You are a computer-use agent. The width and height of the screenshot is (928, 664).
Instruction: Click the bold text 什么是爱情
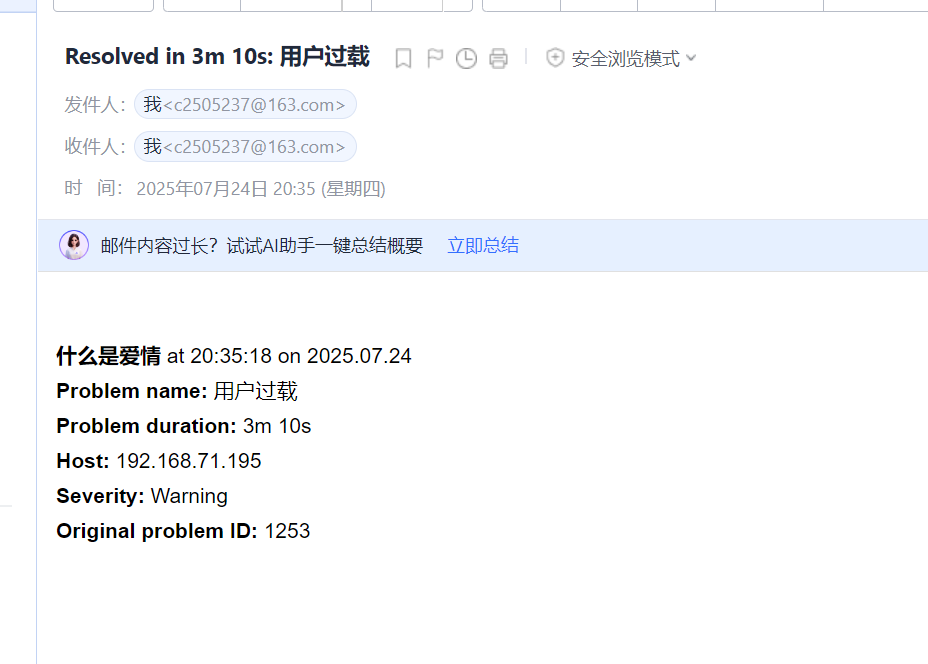point(108,356)
